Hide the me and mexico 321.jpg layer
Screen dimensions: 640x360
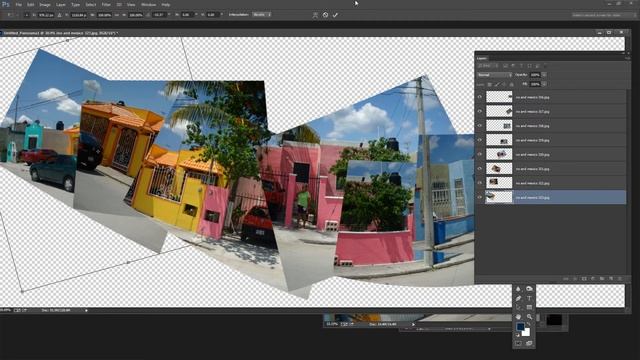tap(480, 169)
